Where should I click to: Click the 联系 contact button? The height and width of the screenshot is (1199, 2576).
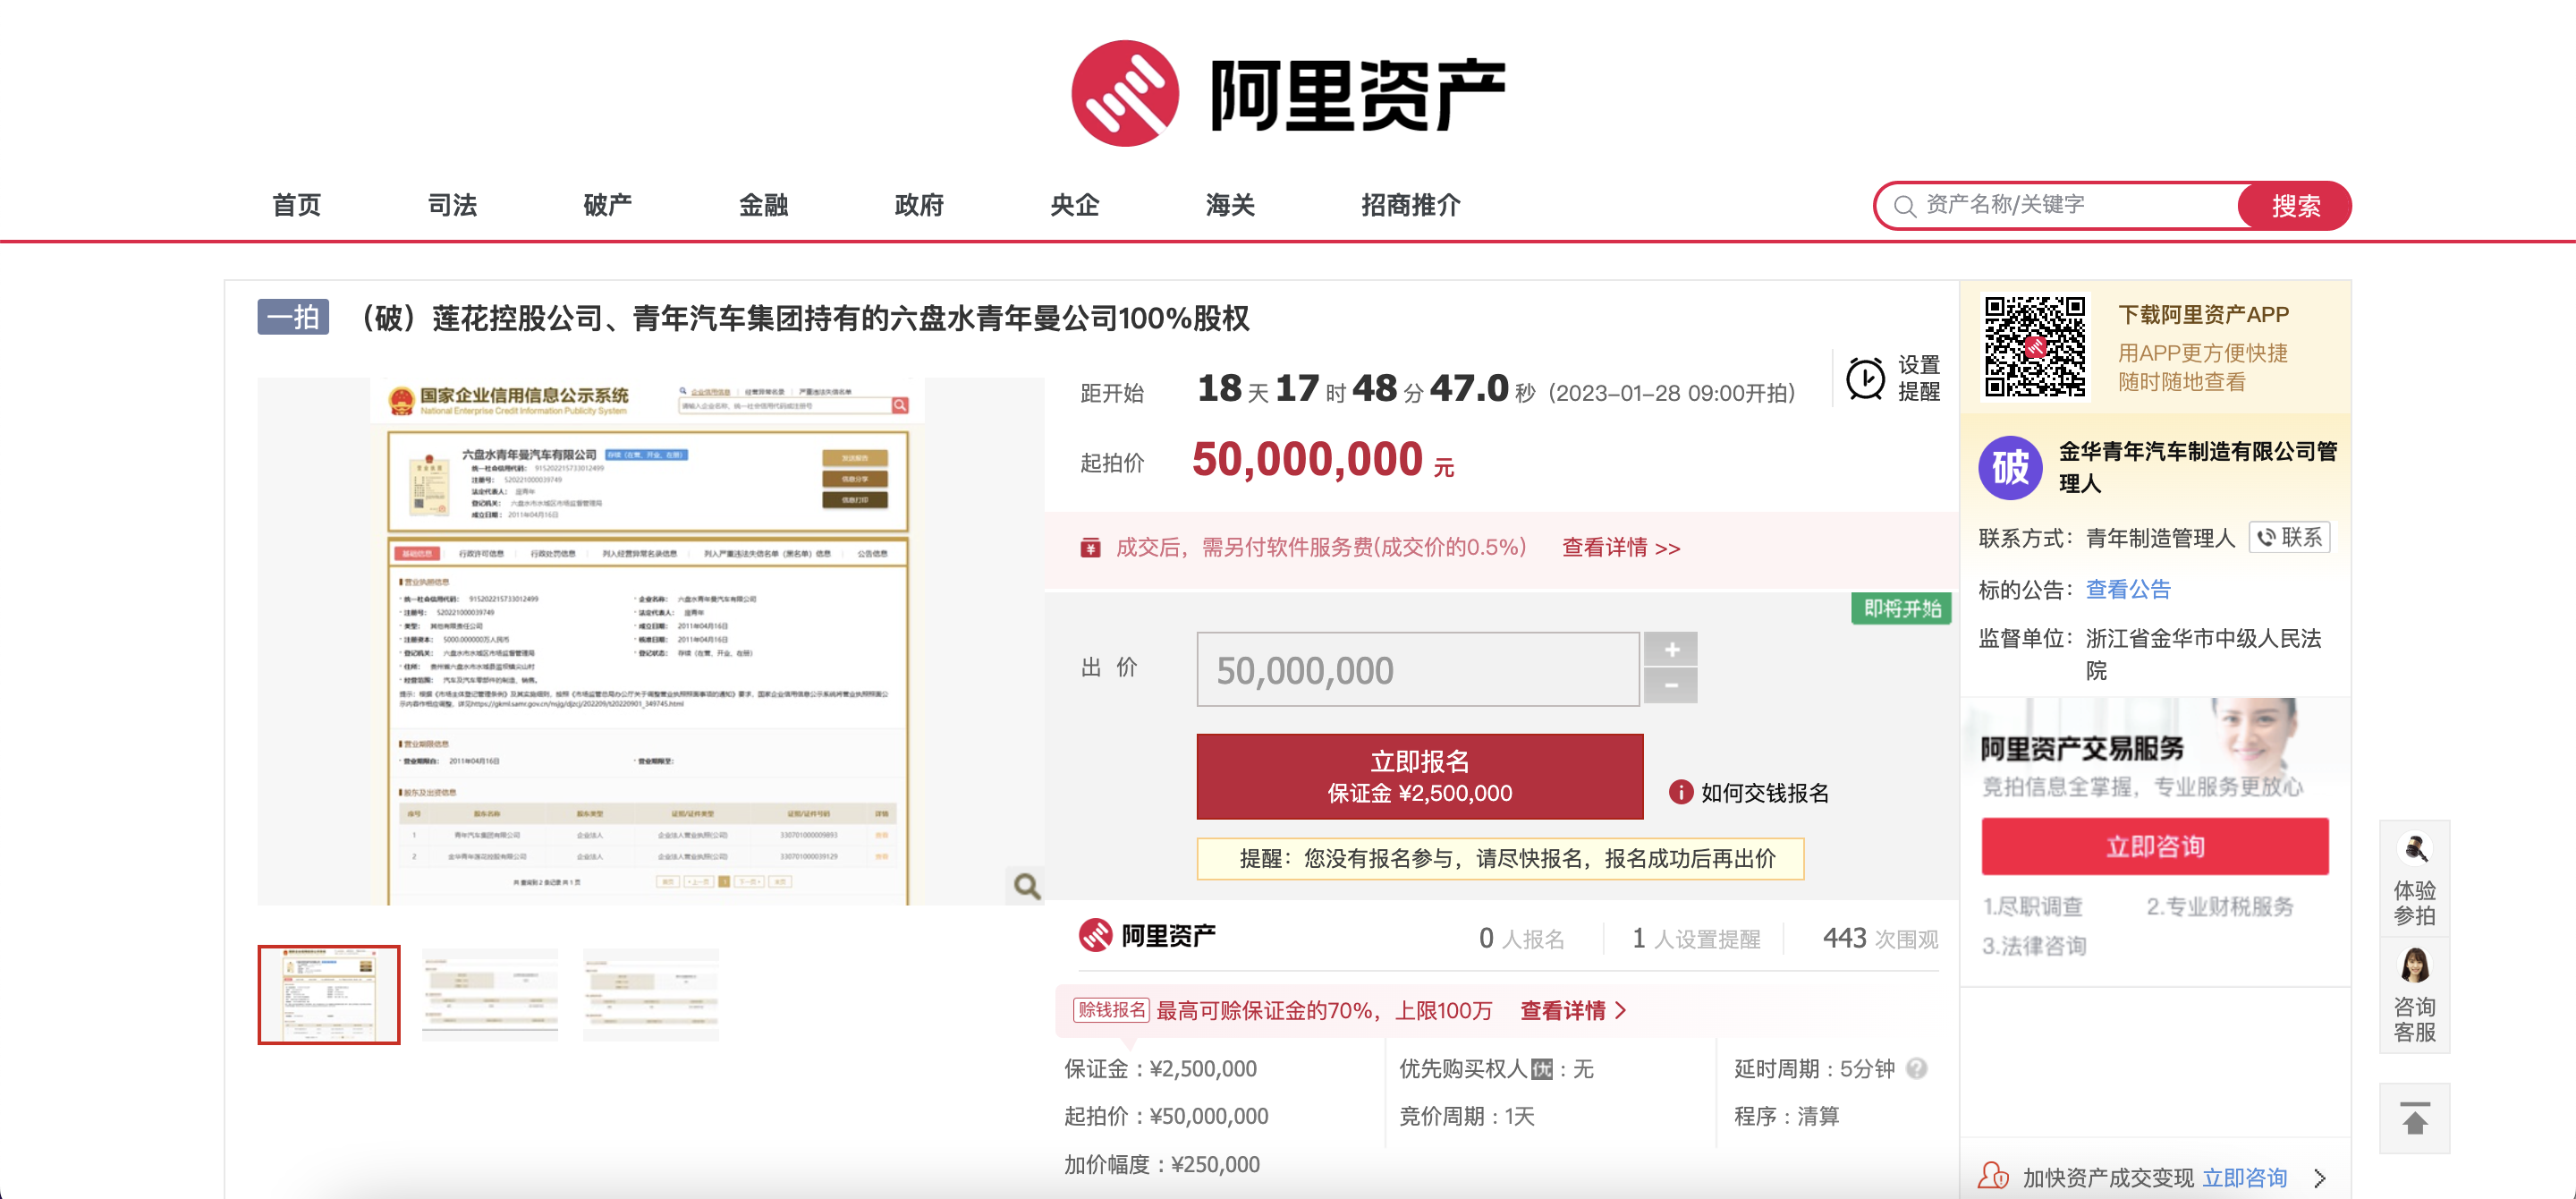(2290, 537)
